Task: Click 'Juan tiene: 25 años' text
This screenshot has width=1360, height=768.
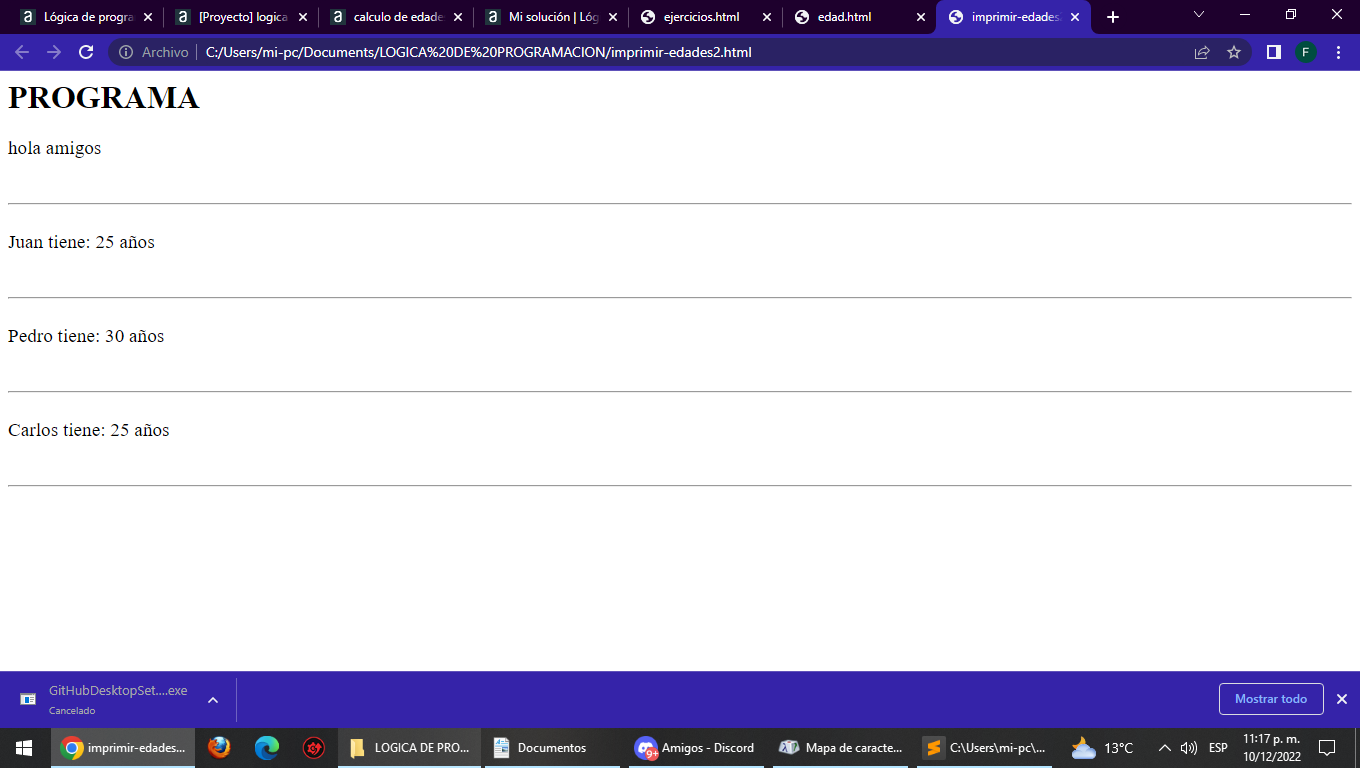Action: tap(81, 242)
